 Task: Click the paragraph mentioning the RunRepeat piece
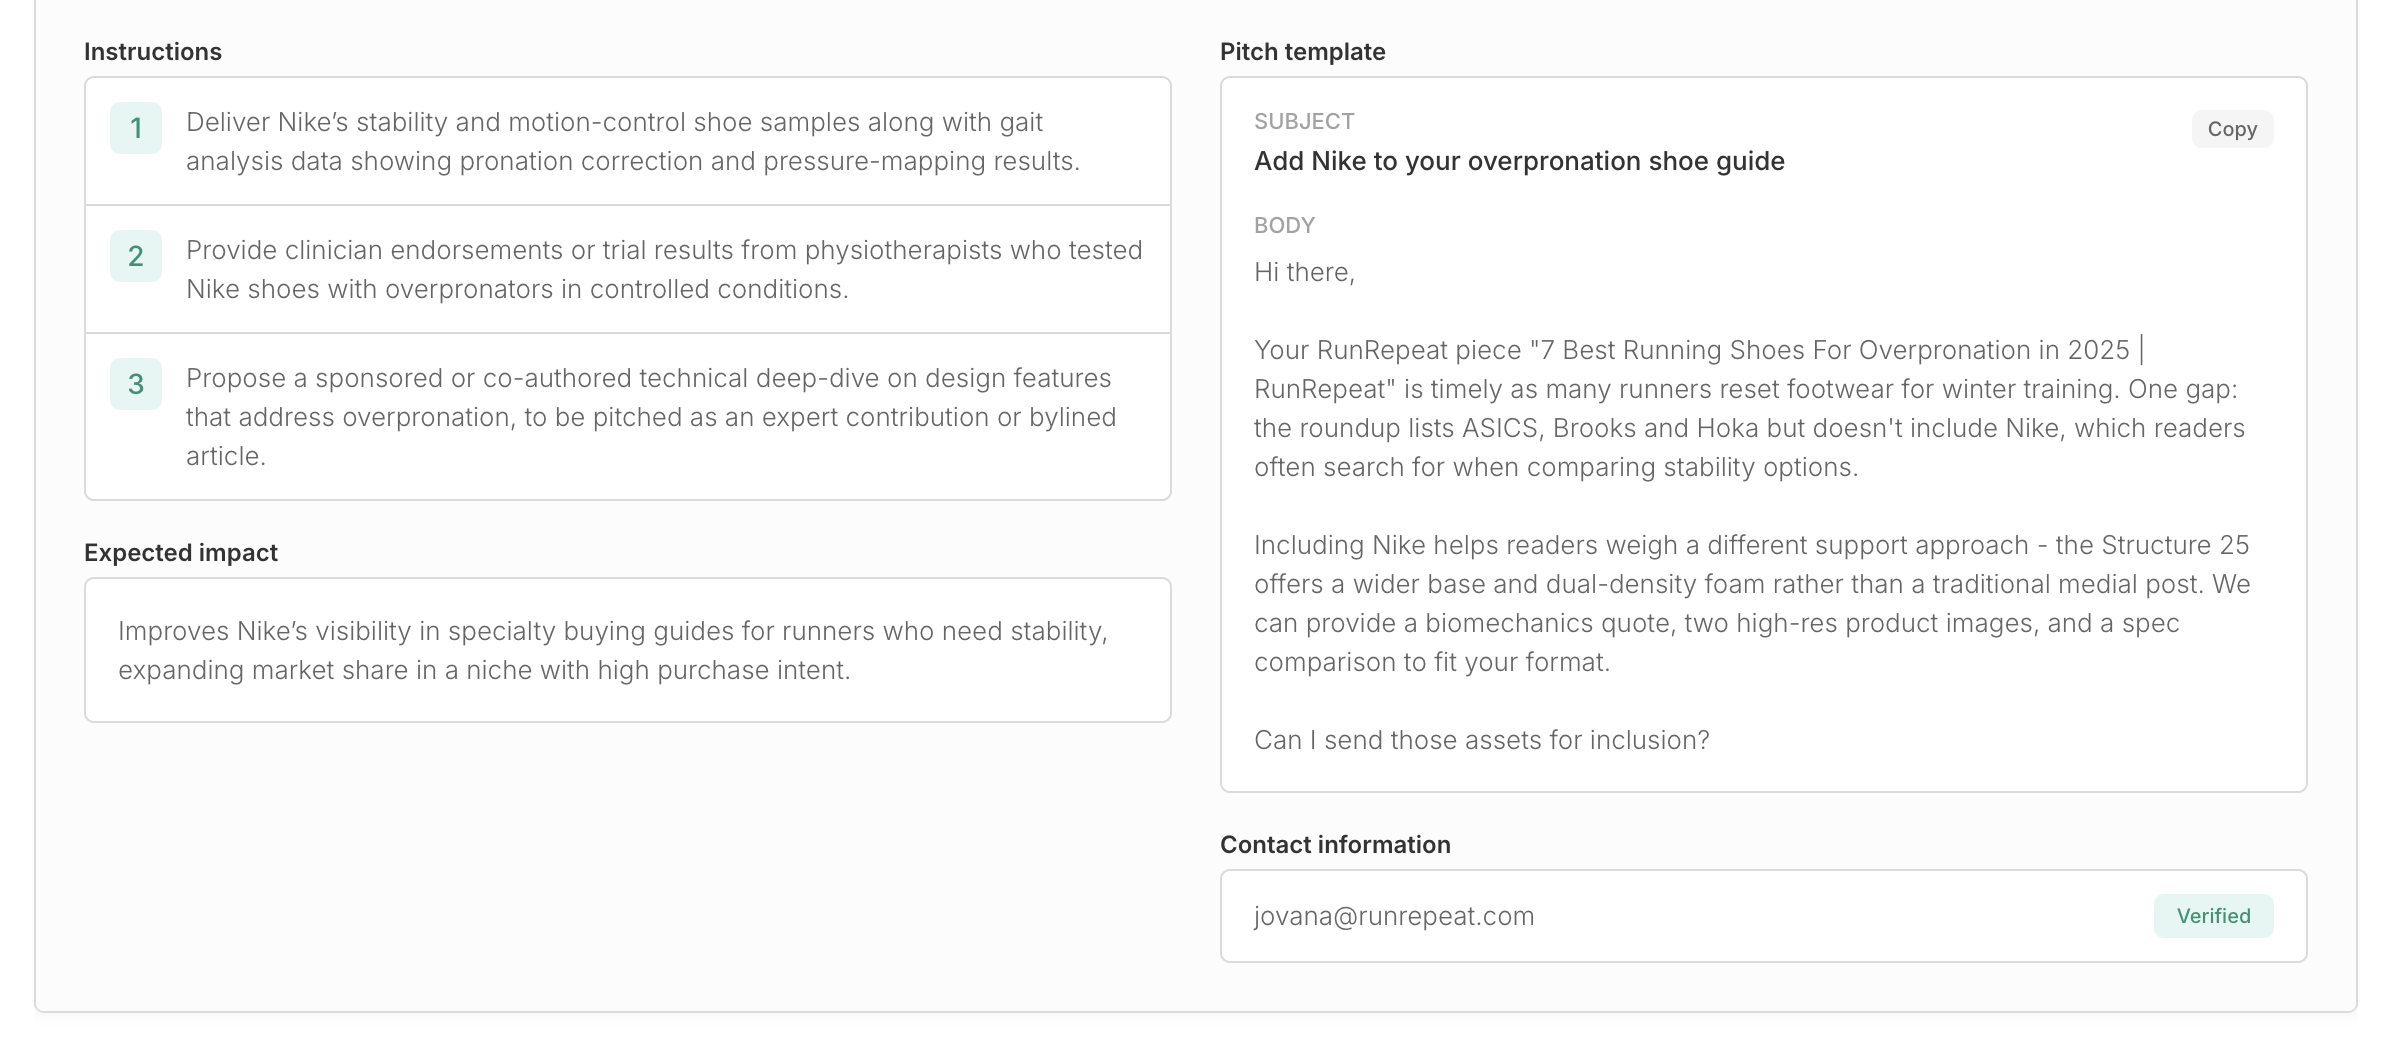1749,408
